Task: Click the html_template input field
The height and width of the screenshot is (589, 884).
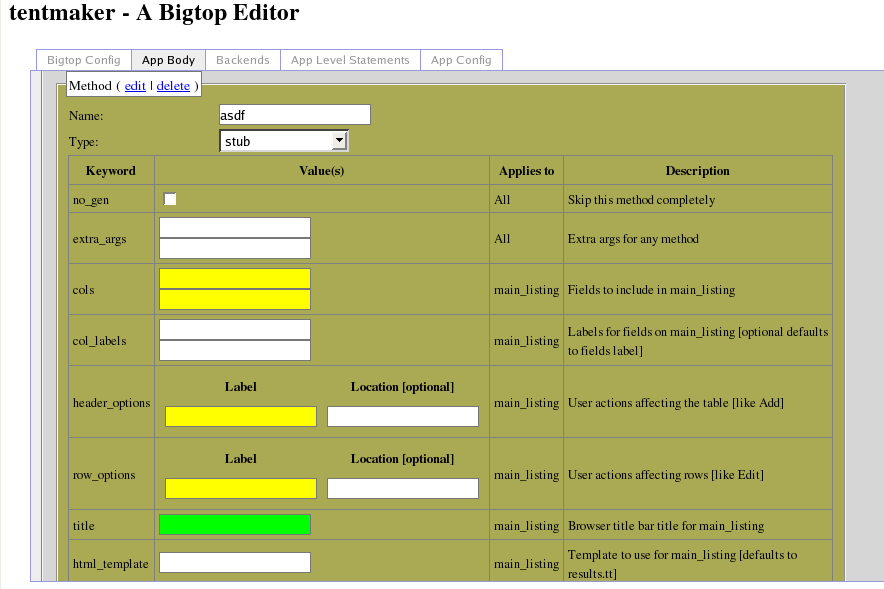Action: pyautogui.click(x=235, y=563)
